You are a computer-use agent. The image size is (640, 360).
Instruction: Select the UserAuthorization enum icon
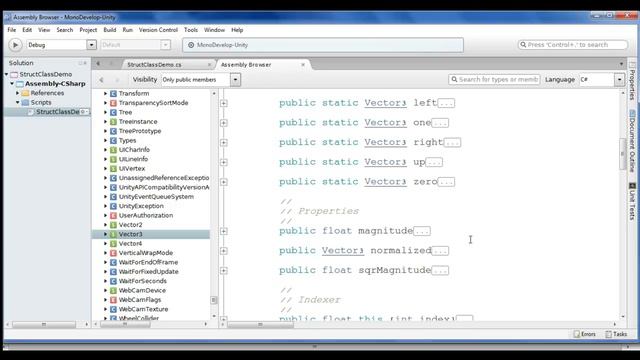tap(113, 216)
